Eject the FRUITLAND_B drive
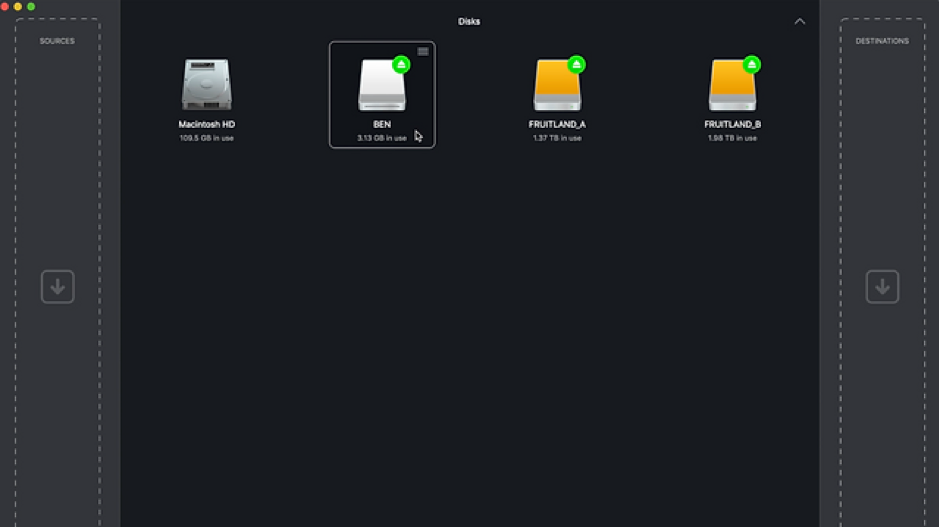 point(751,65)
